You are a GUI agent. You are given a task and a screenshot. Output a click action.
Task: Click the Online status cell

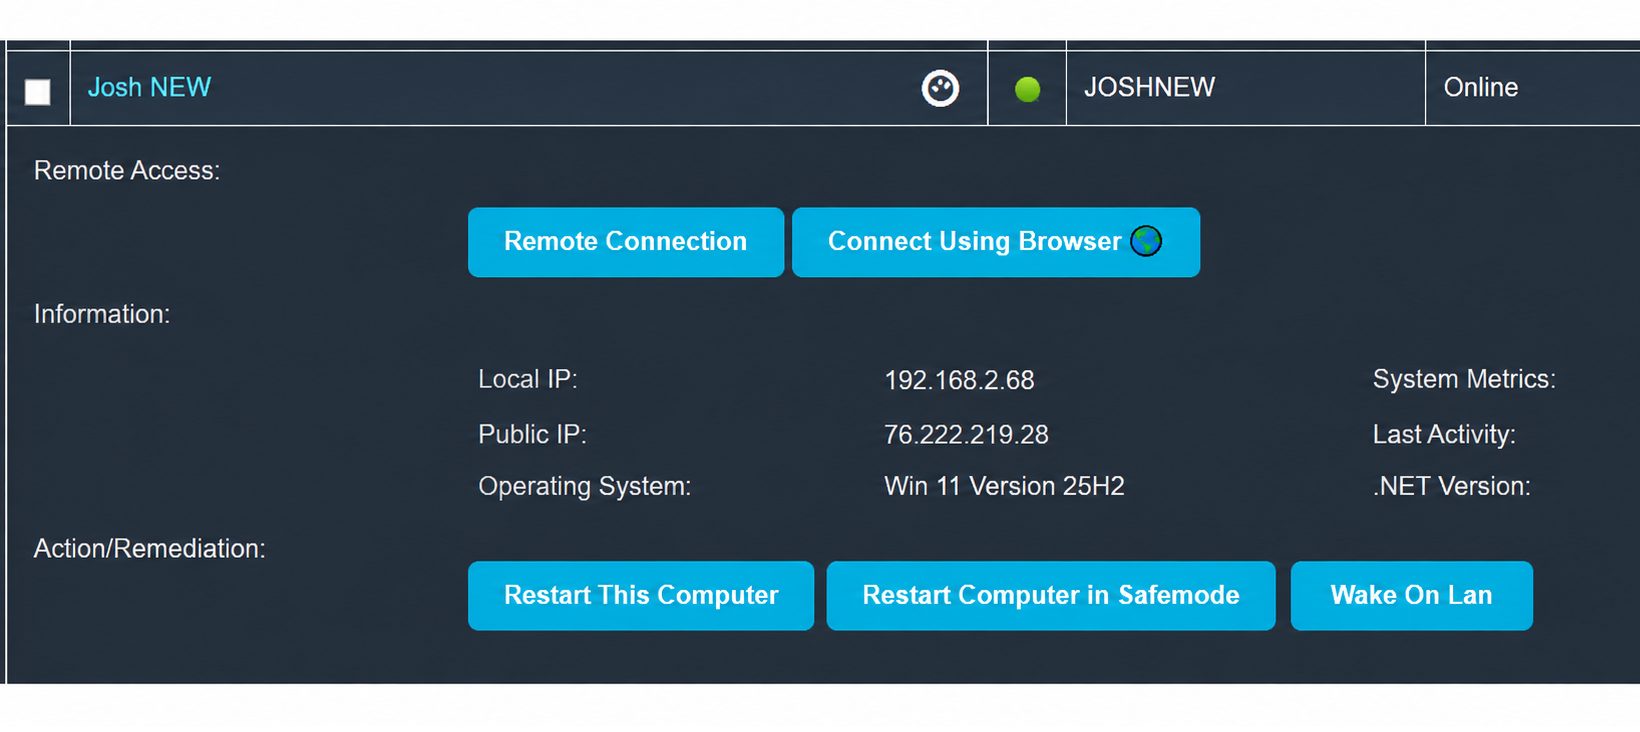tap(1532, 88)
